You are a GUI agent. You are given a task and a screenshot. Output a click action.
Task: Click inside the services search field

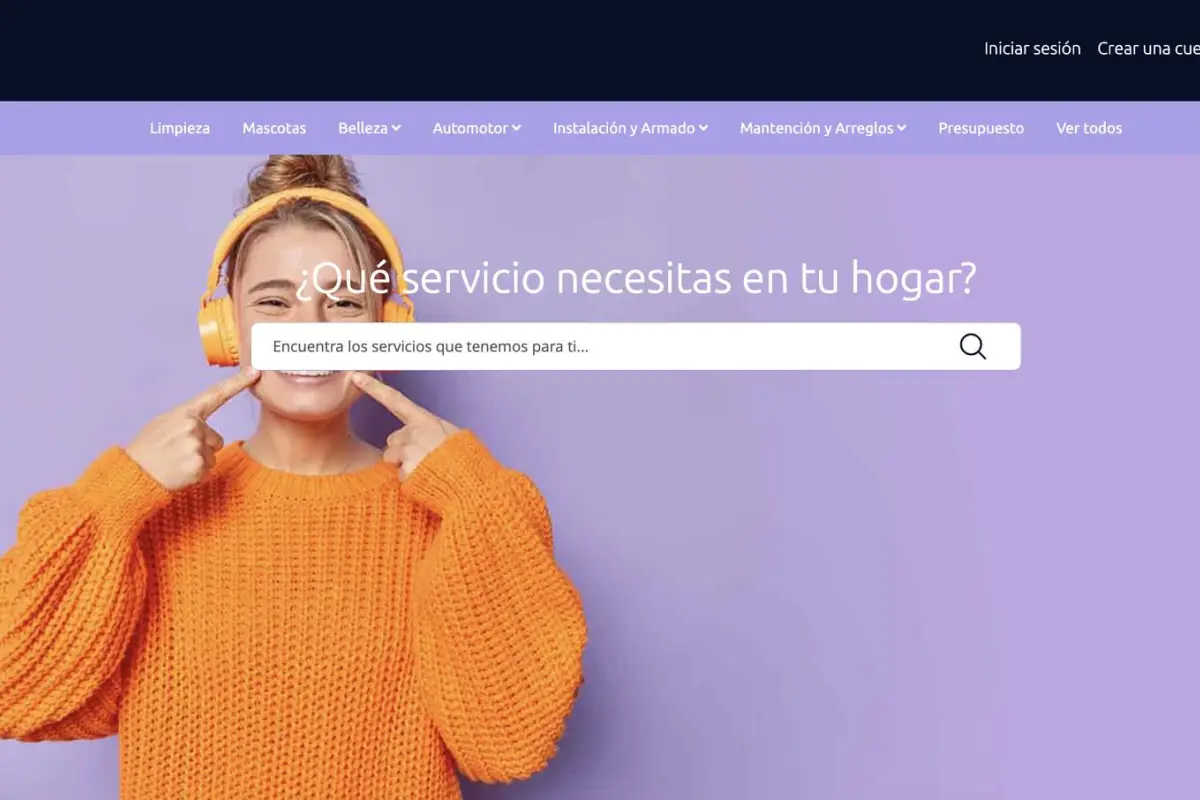click(600, 346)
